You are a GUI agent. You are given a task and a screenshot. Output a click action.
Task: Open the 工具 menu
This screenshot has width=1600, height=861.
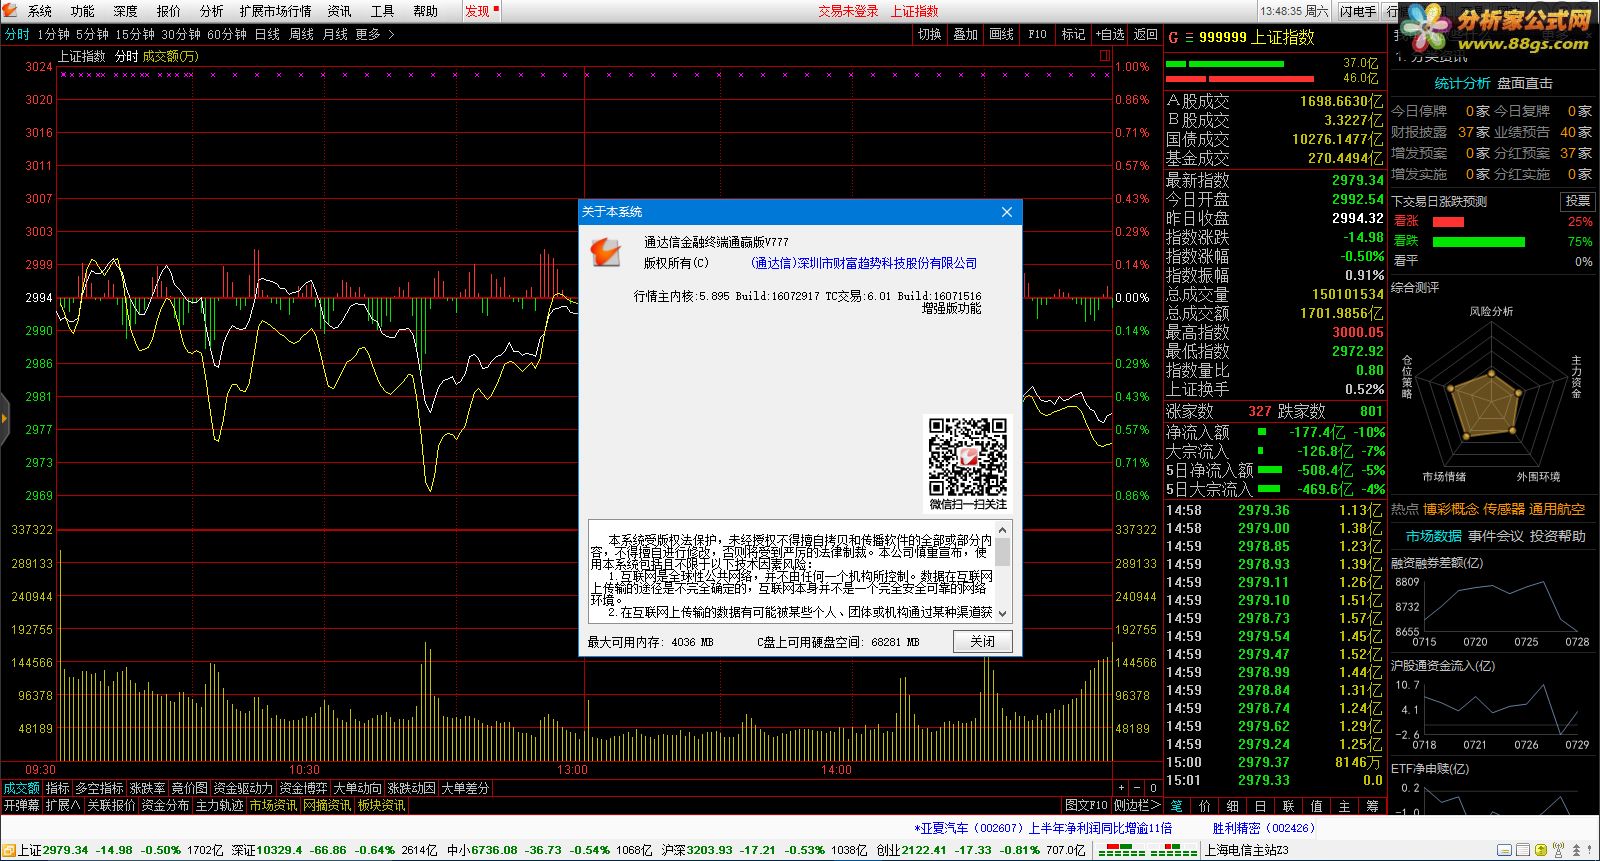pyautogui.click(x=383, y=11)
